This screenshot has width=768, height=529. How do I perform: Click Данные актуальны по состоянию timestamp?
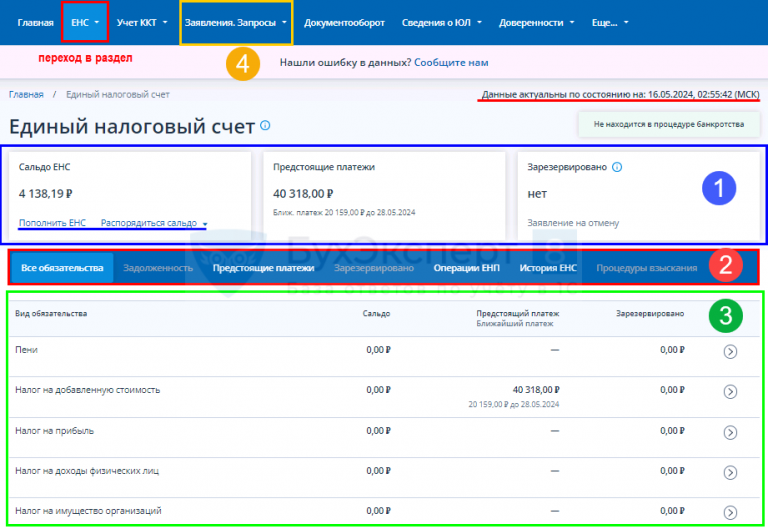[621, 95]
